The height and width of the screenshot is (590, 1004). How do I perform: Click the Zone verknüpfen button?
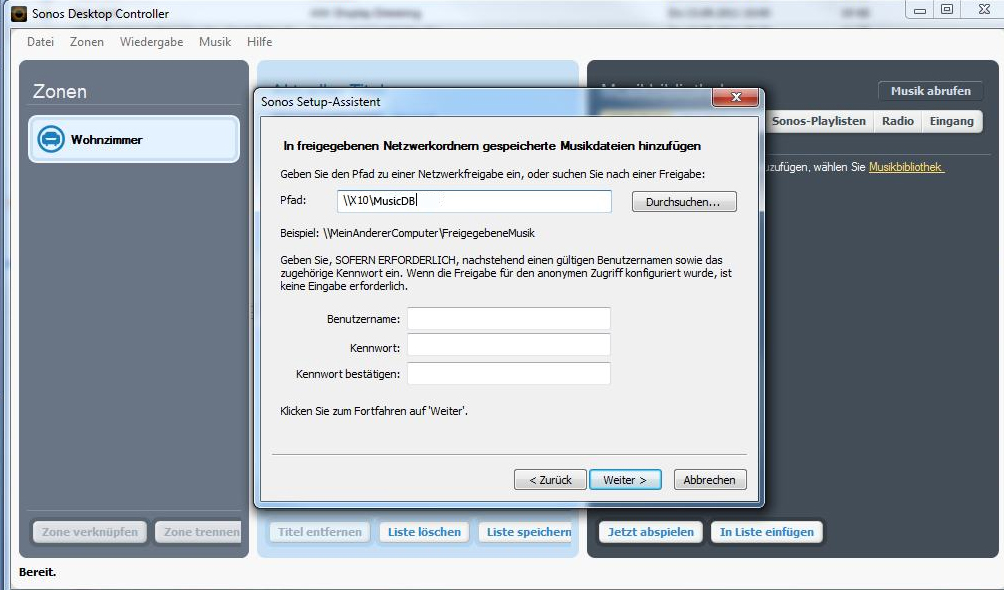pyautogui.click(x=90, y=532)
